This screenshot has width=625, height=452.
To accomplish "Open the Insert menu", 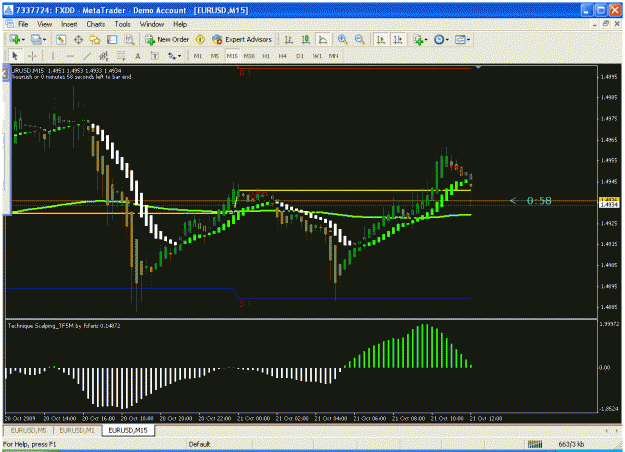I will pyautogui.click(x=69, y=24).
